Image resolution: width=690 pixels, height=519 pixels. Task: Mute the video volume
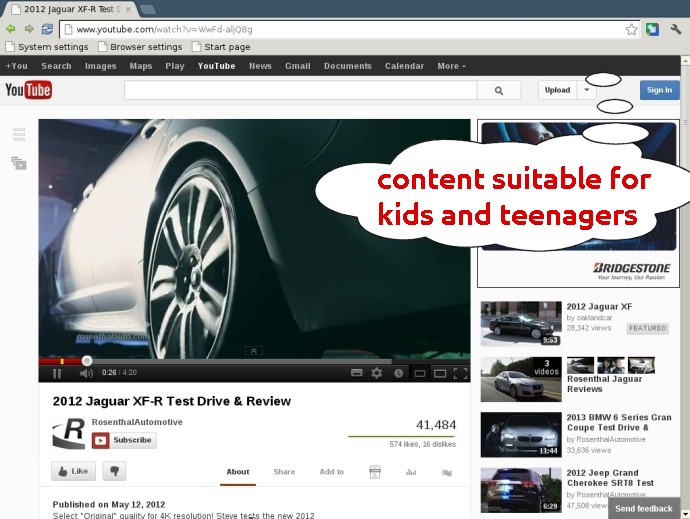click(x=86, y=373)
